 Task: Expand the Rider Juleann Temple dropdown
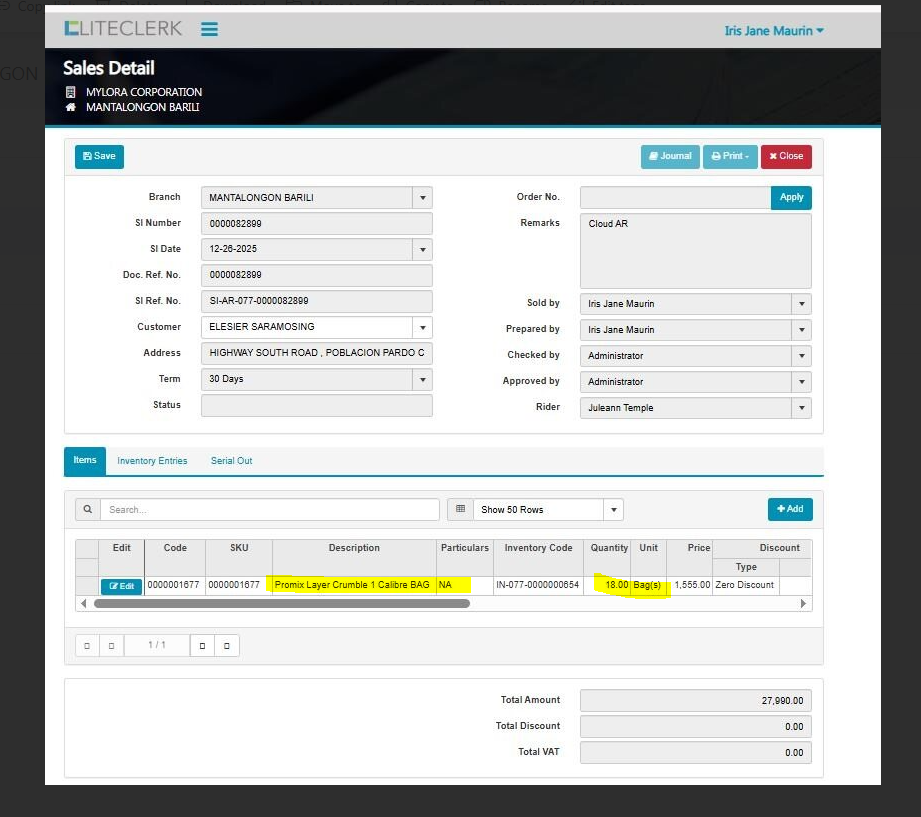(800, 408)
